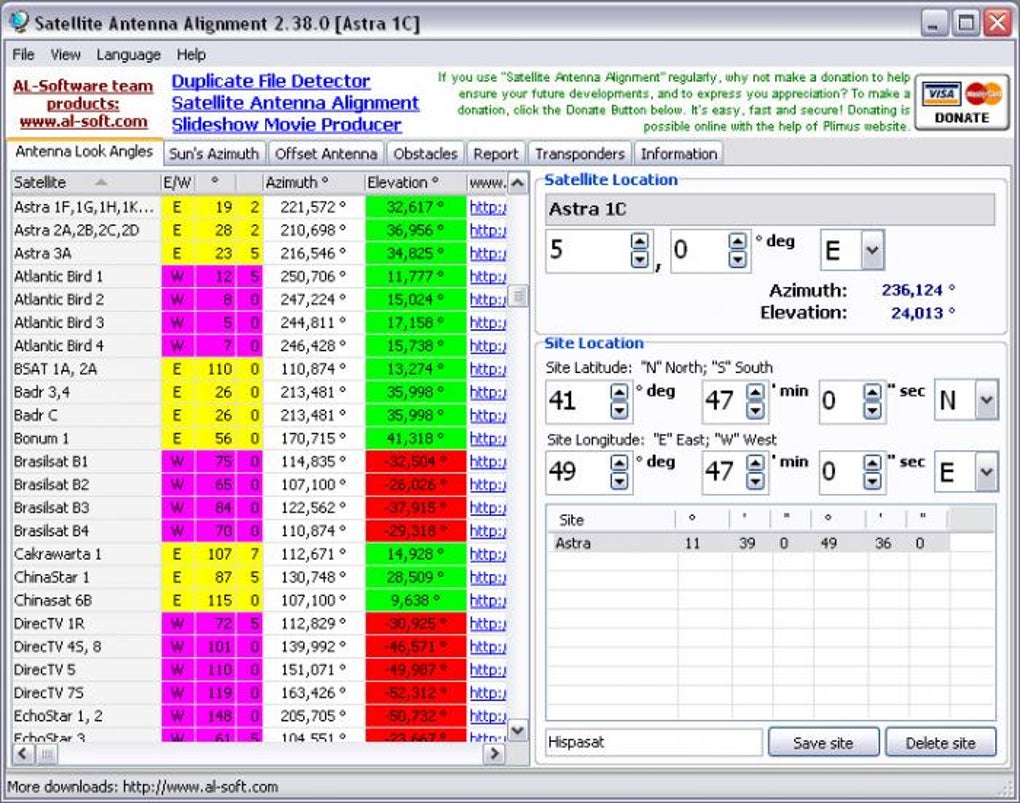
Task: Decrease site longitude seconds with down arrow
Action: (x=872, y=481)
